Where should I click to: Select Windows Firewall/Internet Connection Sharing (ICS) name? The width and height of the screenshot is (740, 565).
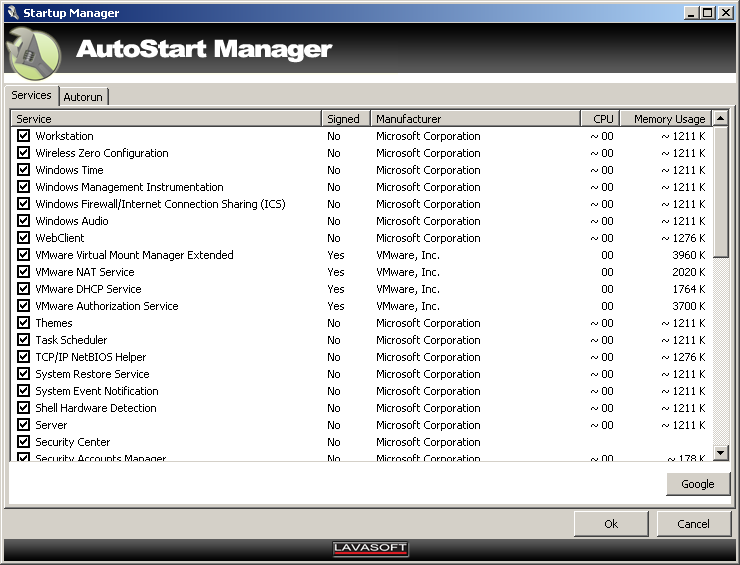pos(160,204)
